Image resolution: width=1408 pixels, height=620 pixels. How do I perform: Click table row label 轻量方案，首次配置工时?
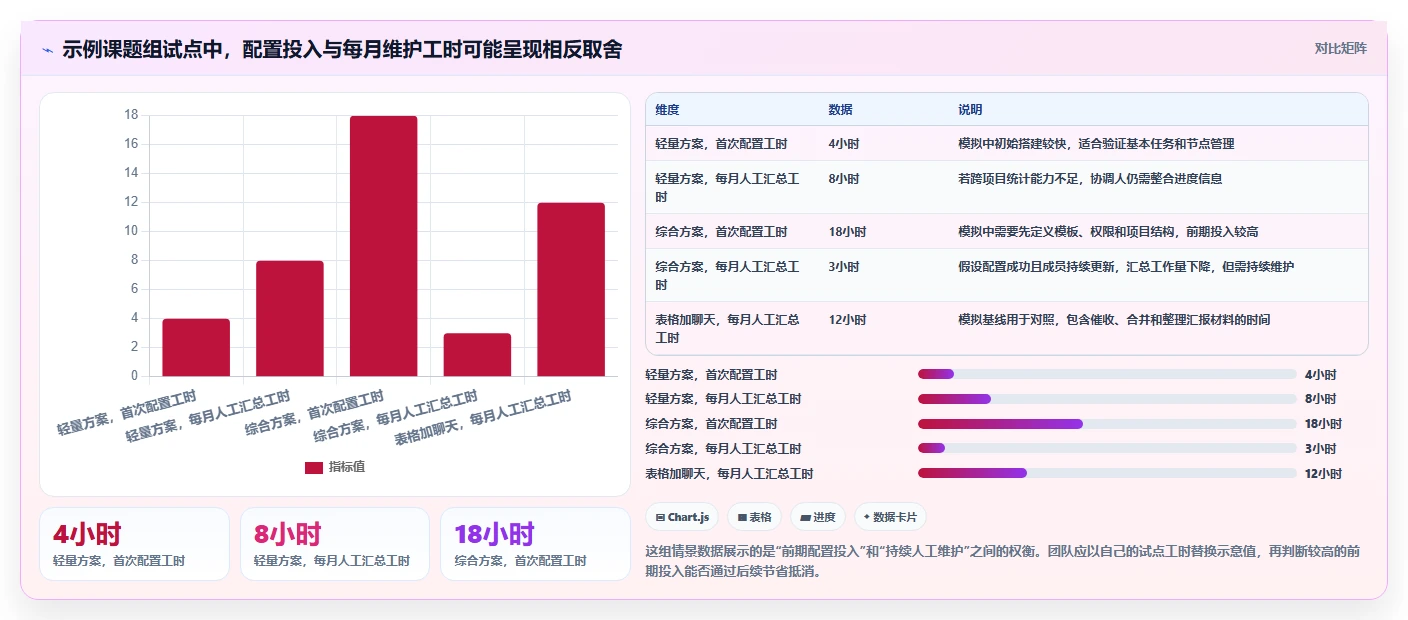(x=721, y=144)
